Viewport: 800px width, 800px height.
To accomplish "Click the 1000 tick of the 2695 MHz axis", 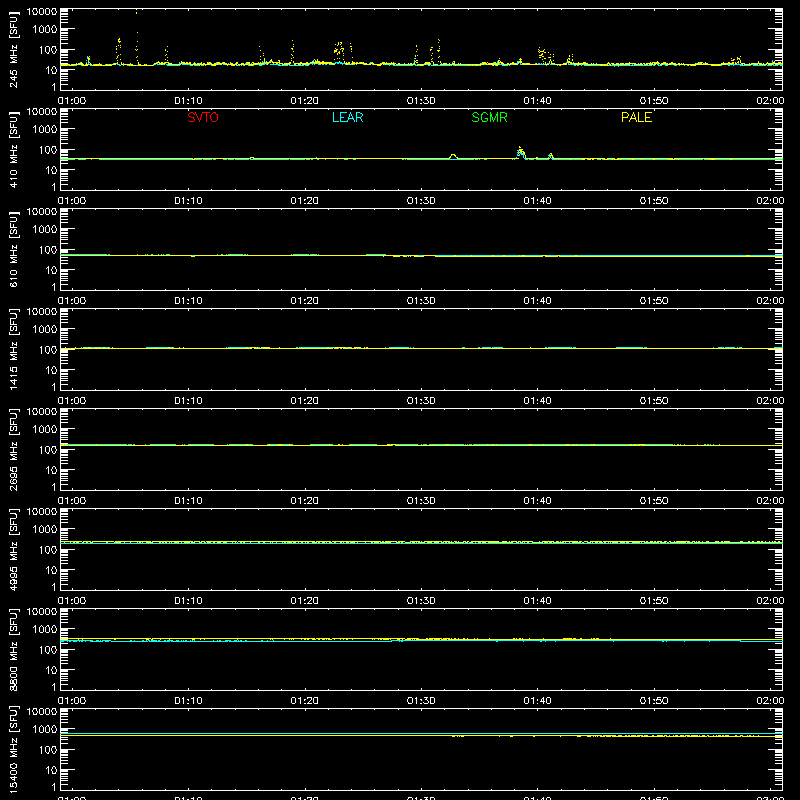I will (x=45, y=430).
